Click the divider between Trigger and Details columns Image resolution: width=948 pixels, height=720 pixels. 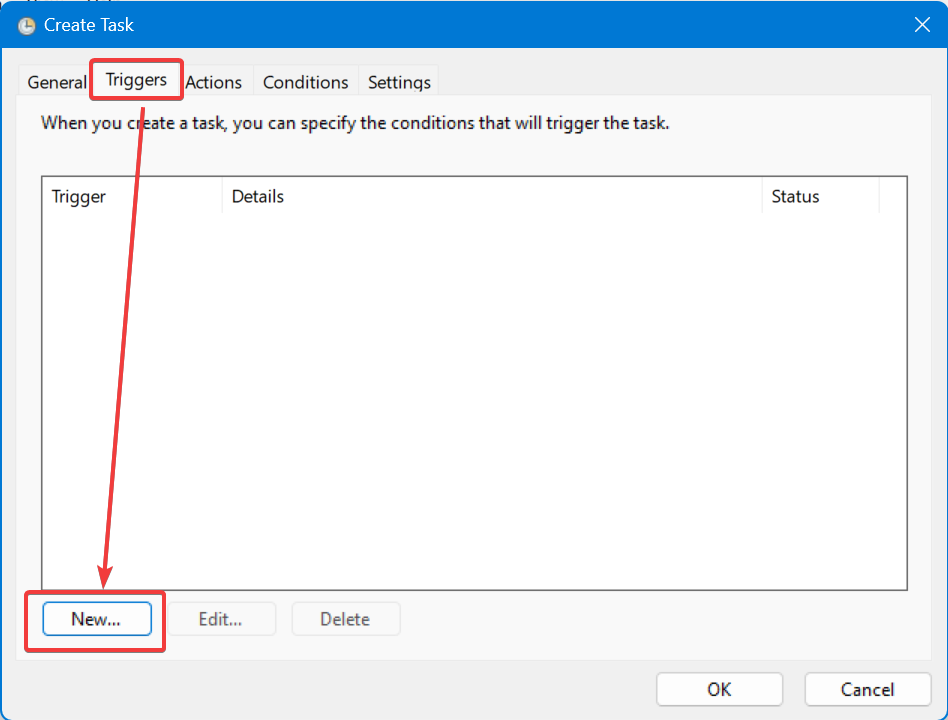[x=222, y=197]
